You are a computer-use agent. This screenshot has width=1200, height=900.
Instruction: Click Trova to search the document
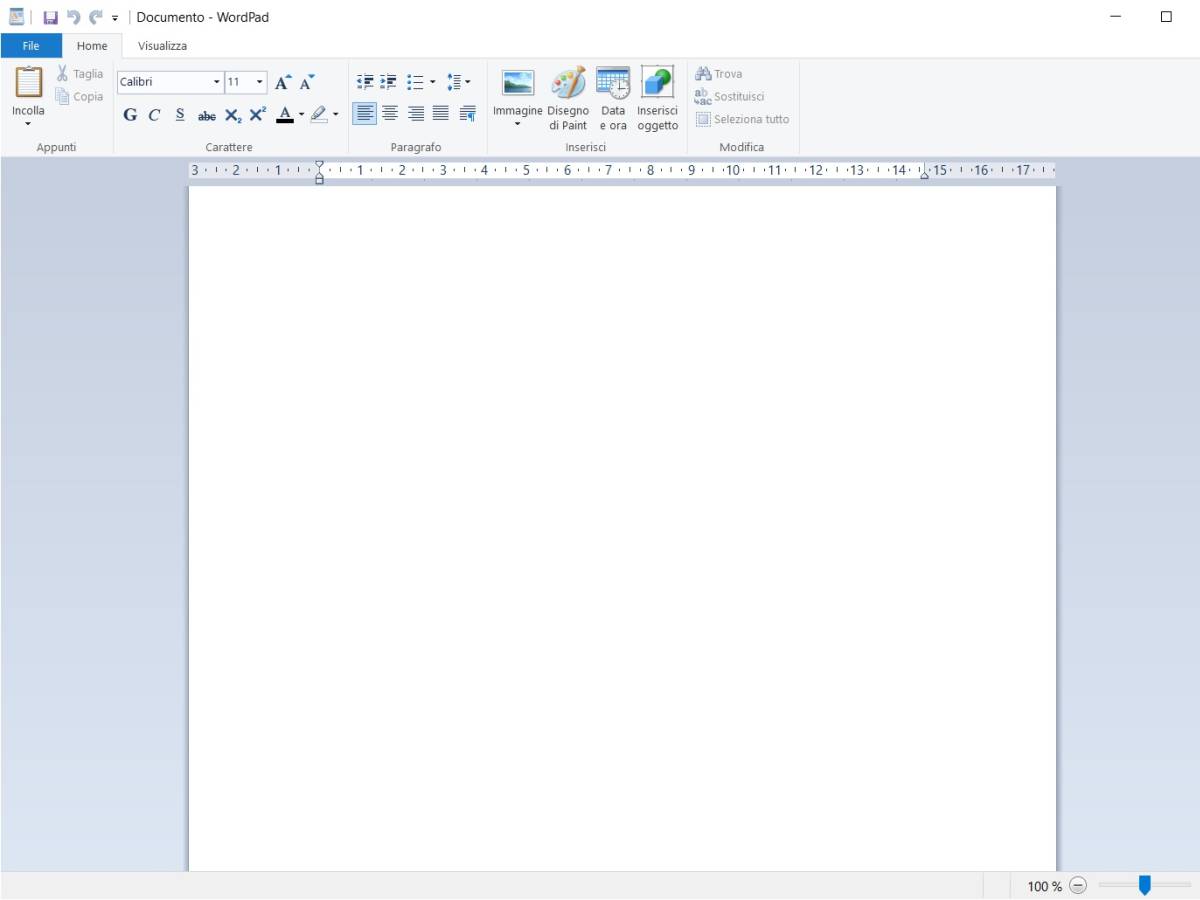click(719, 74)
